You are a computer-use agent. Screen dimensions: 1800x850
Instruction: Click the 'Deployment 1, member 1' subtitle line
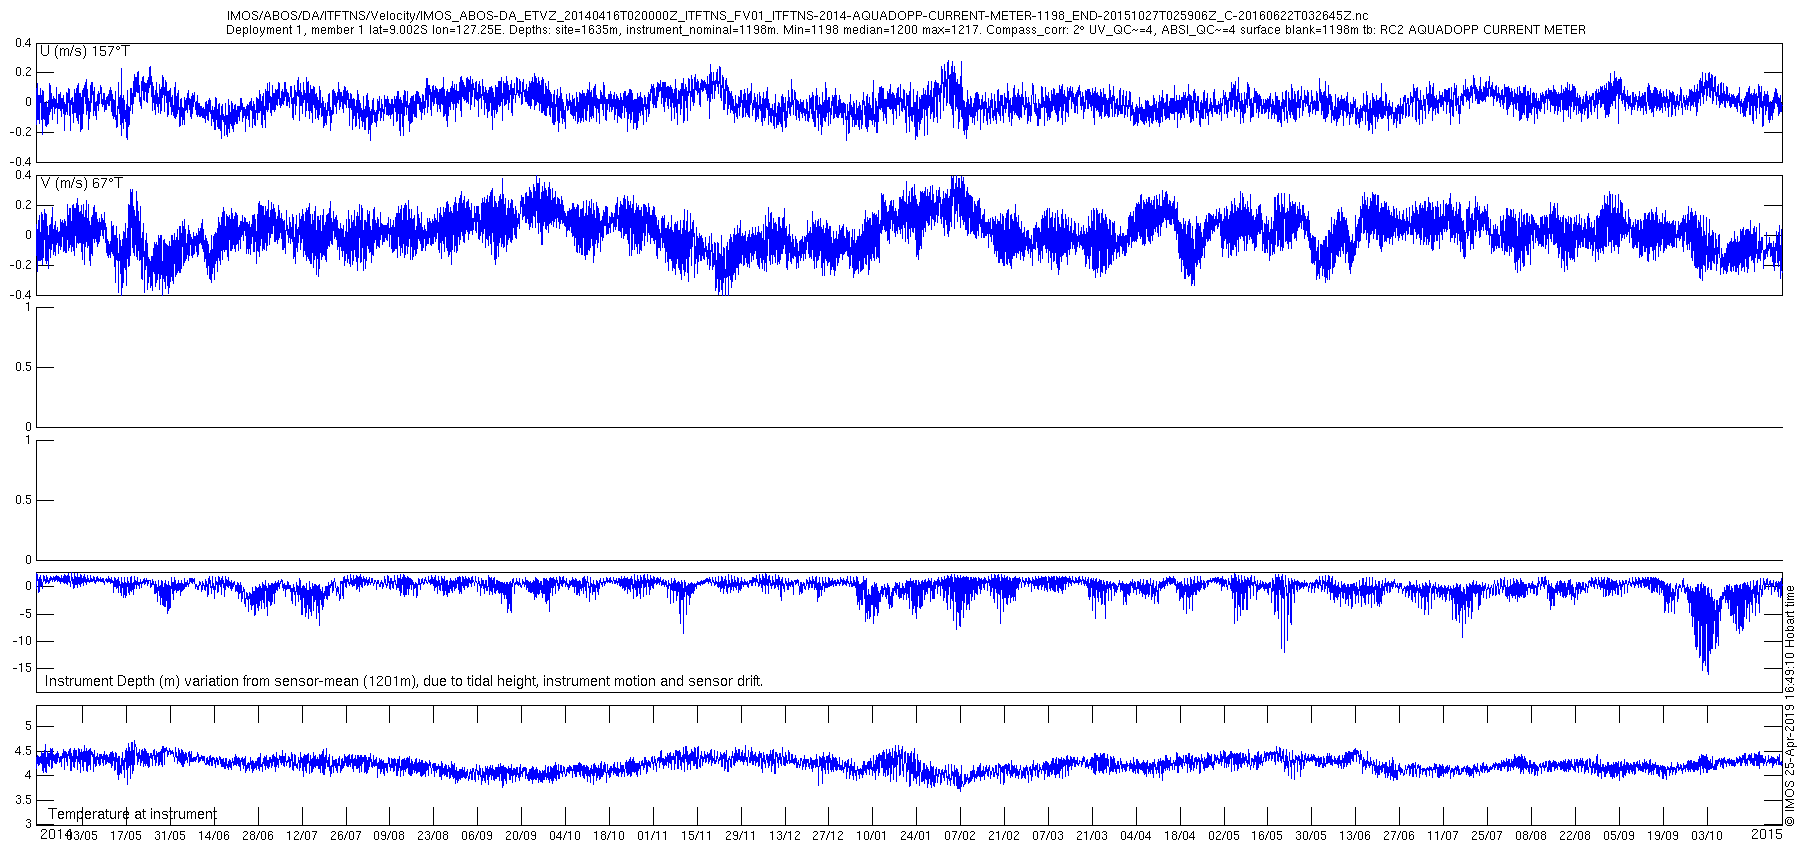tap(906, 30)
